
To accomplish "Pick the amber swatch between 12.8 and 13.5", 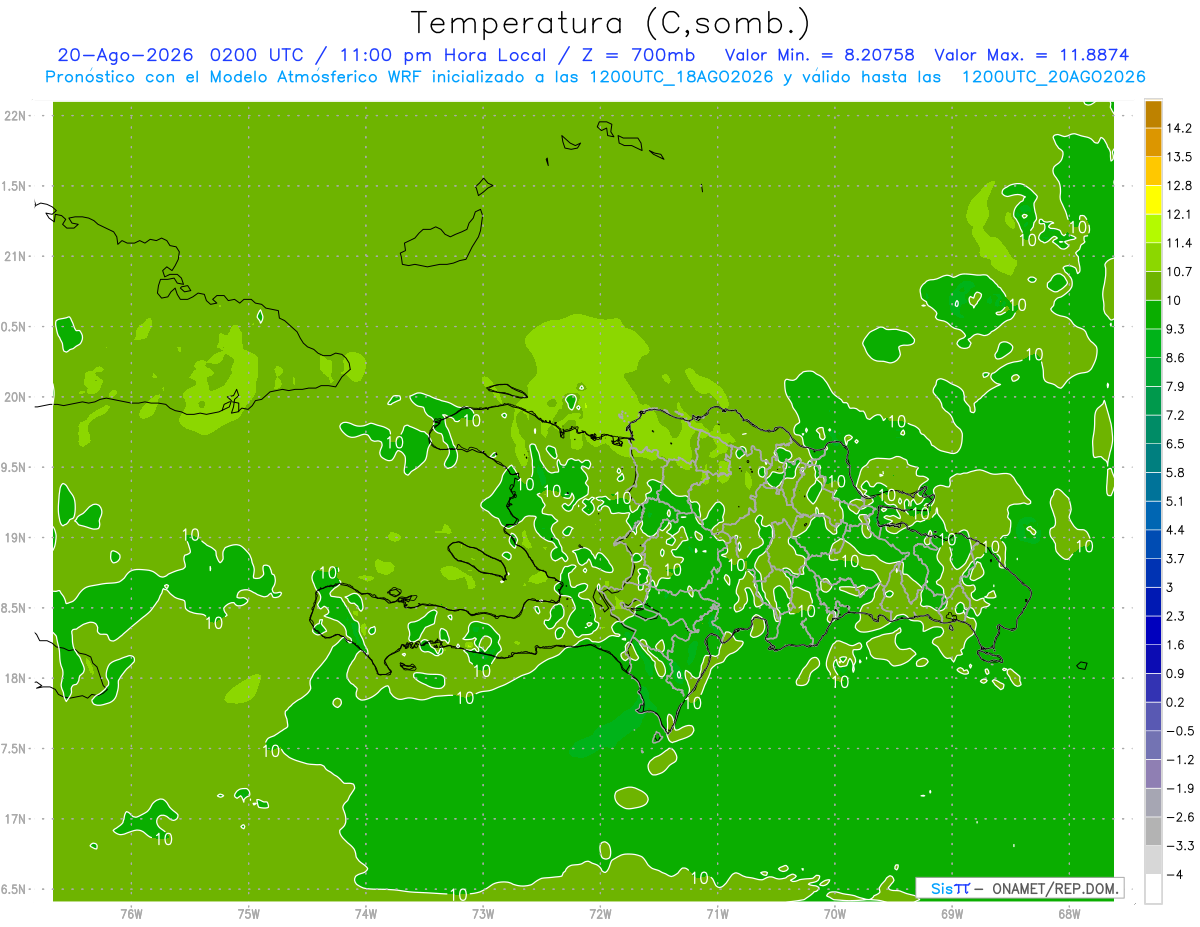I will [1153, 171].
